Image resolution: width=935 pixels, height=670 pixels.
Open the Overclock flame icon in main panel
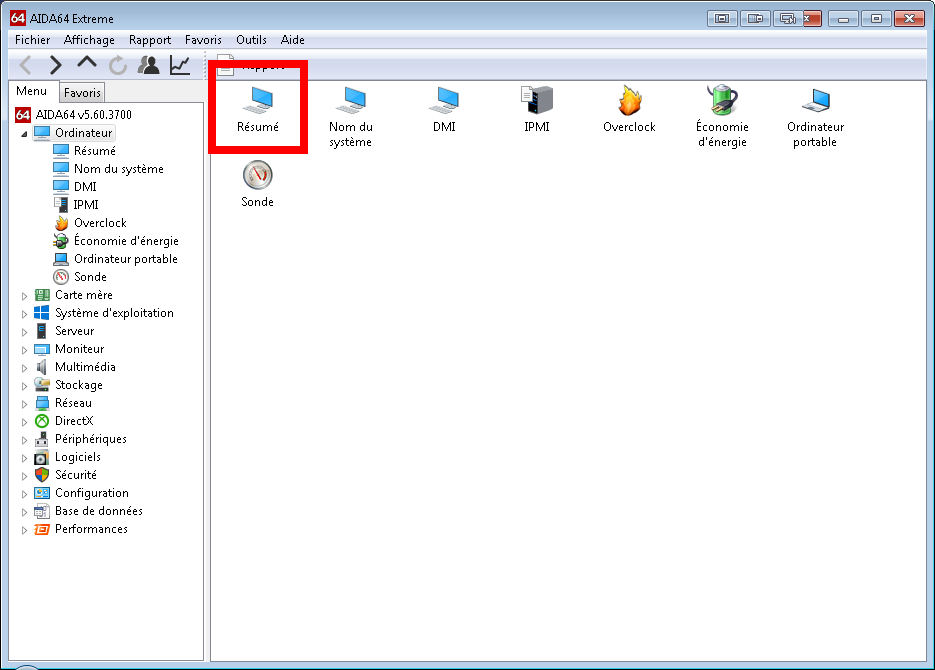(x=629, y=109)
